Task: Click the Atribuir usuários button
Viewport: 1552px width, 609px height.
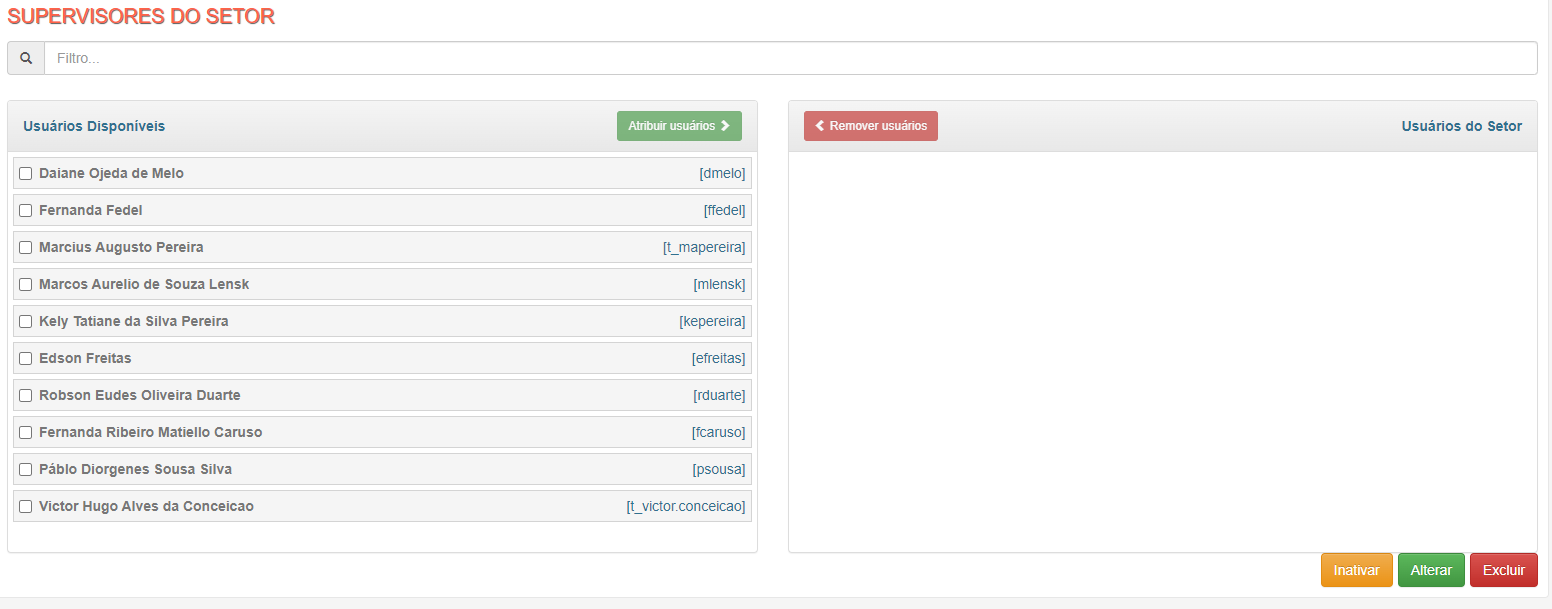Action: click(679, 126)
